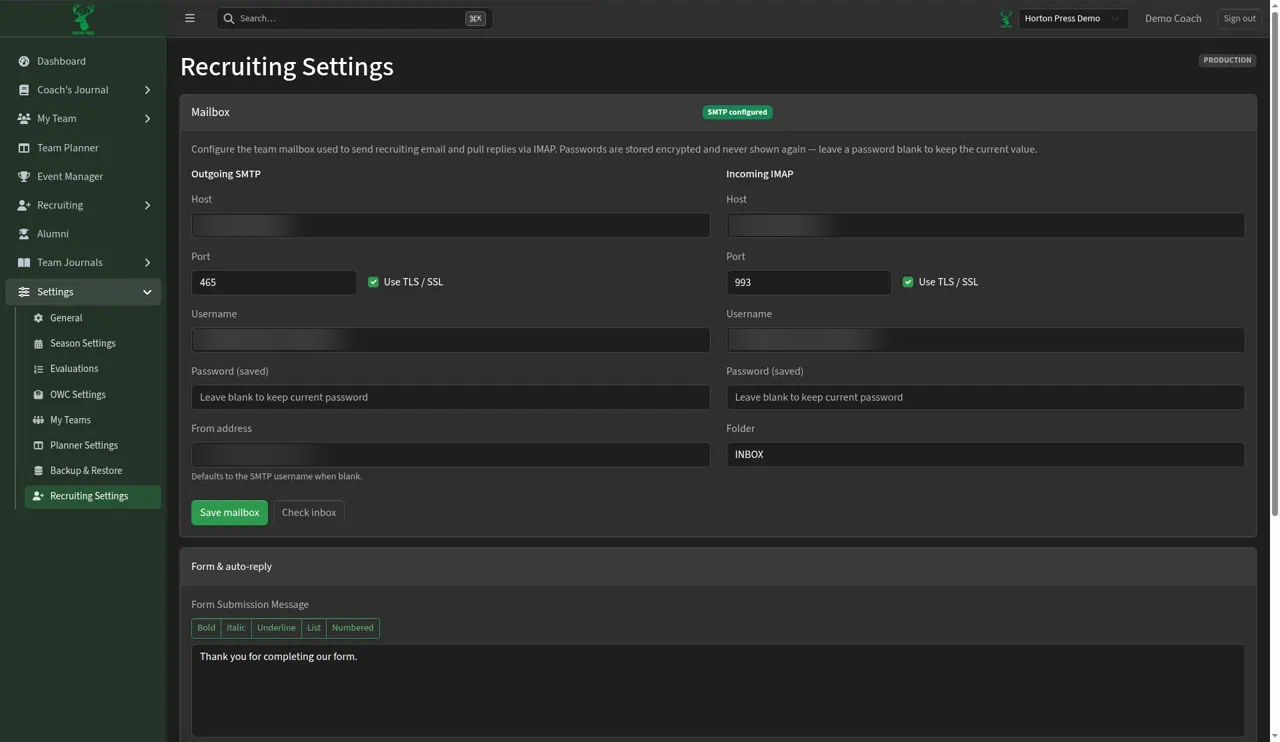Open Planner Settings in the sidebar
The image size is (1280, 742).
tap(92, 446)
